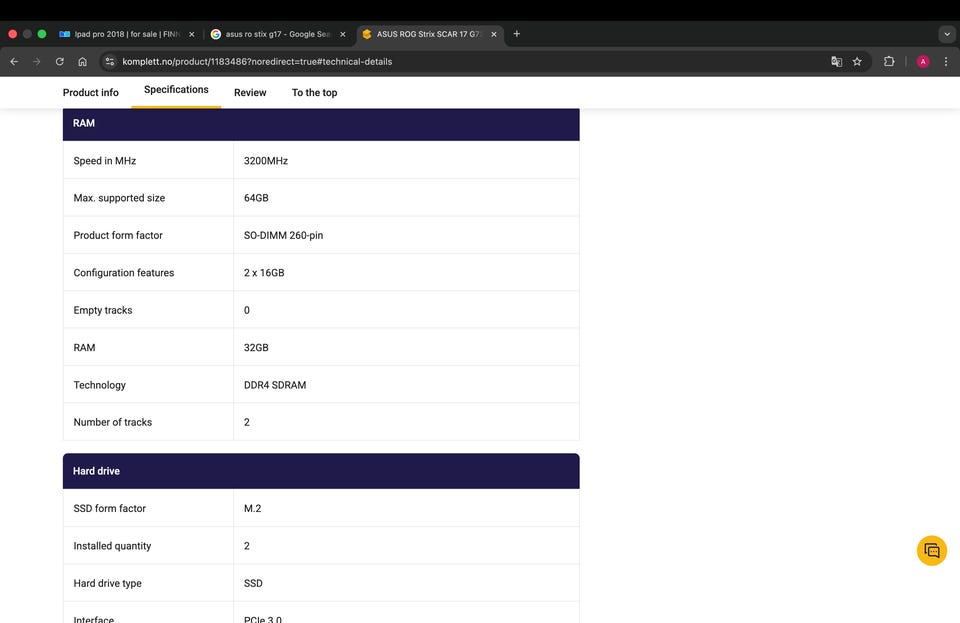Translate this page icon

tap(836, 61)
